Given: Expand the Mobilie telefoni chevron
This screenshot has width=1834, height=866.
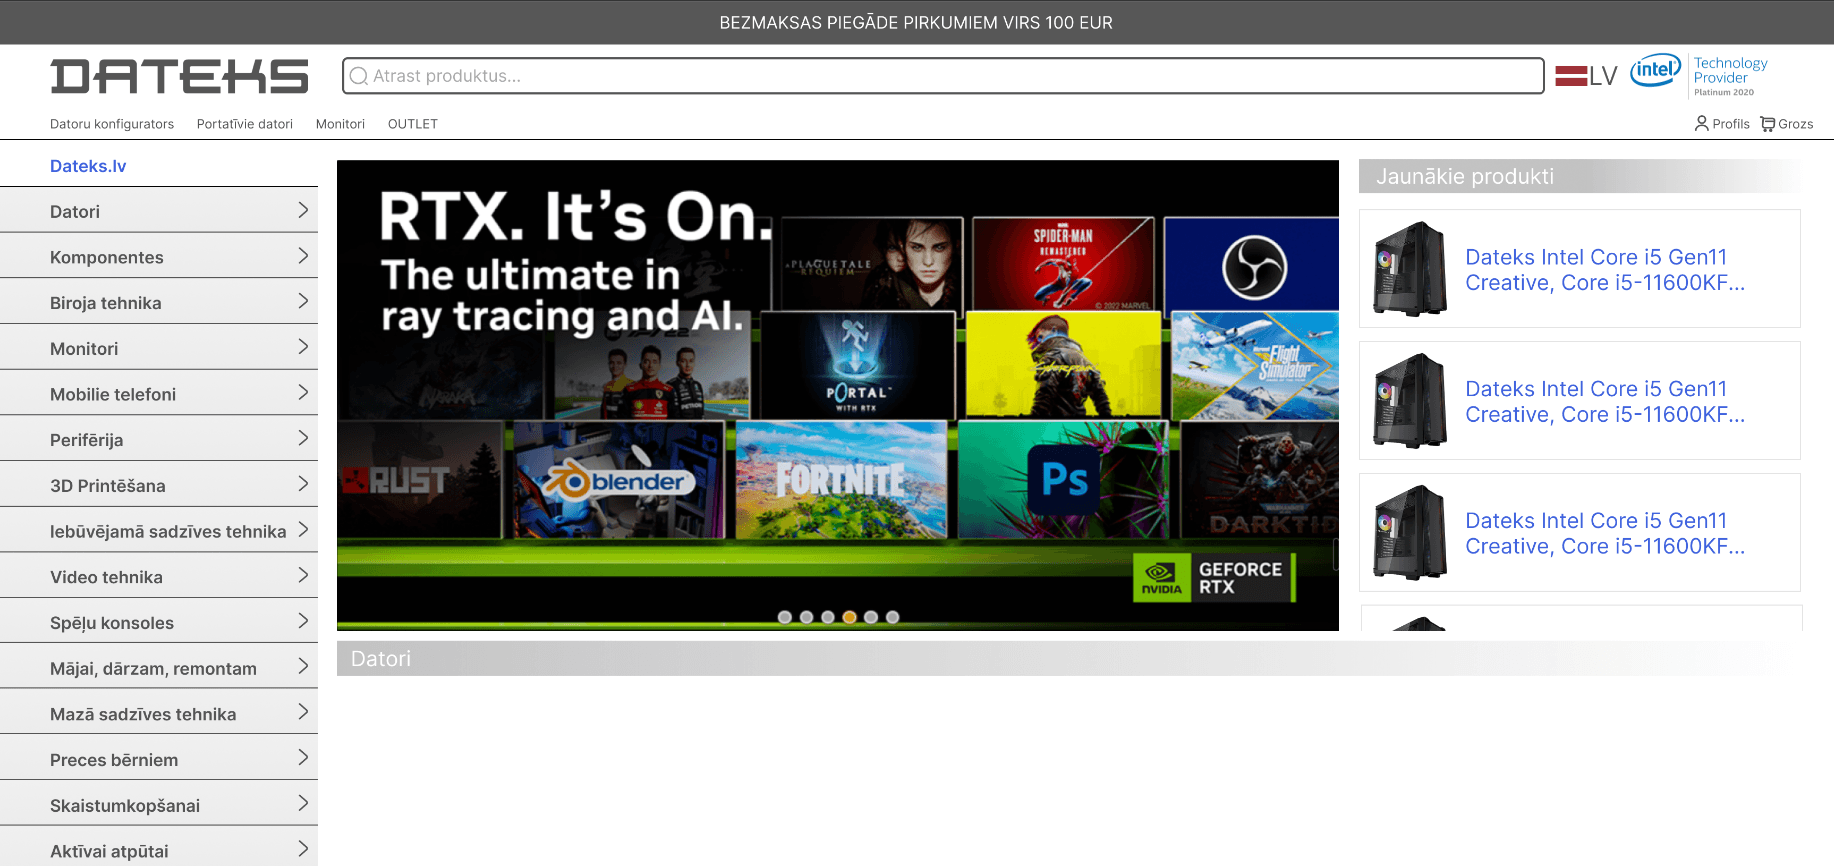Looking at the screenshot, I should click(303, 393).
